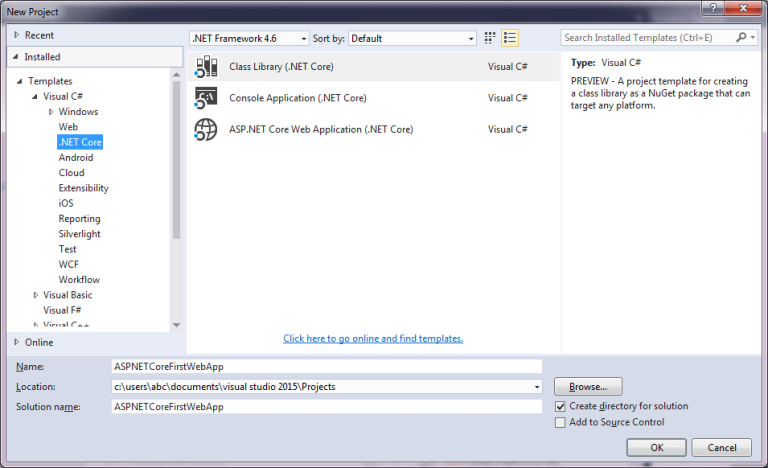768x468 pixels.
Task: Open the Location path dropdown arrow
Action: point(537,387)
